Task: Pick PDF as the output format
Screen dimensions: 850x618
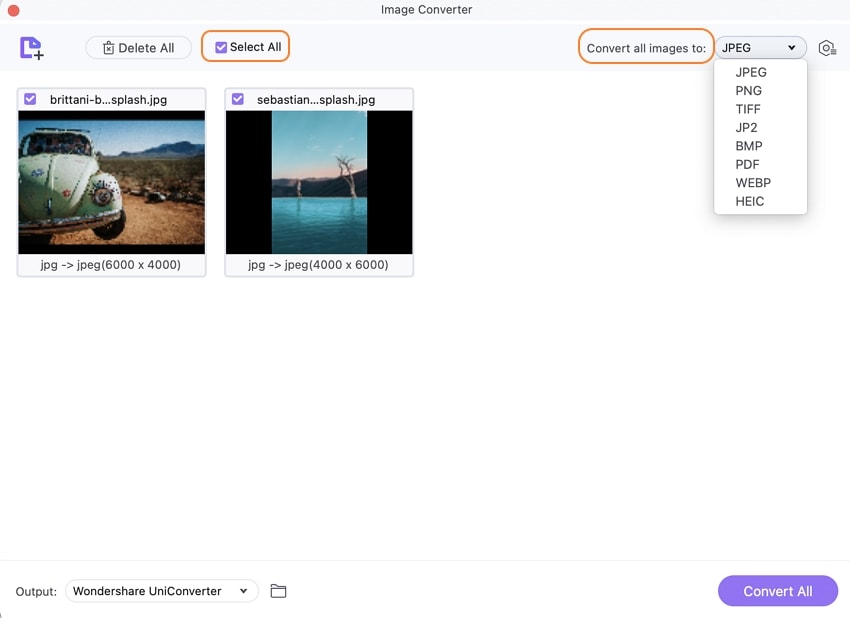Action: coord(747,164)
